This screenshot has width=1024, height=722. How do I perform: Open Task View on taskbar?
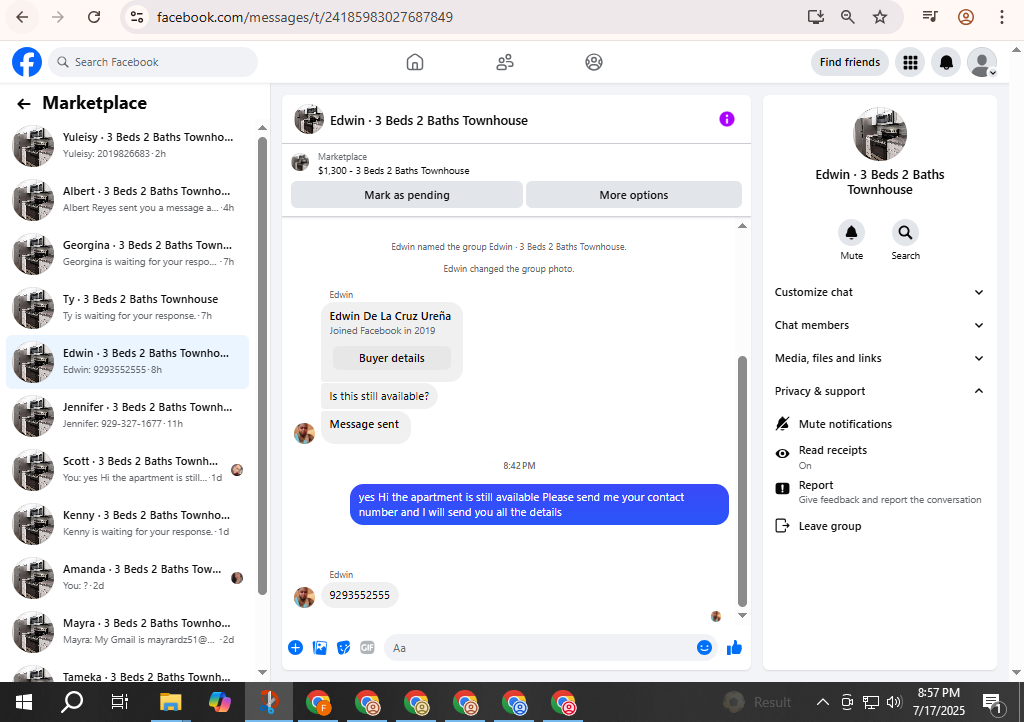tap(120, 702)
